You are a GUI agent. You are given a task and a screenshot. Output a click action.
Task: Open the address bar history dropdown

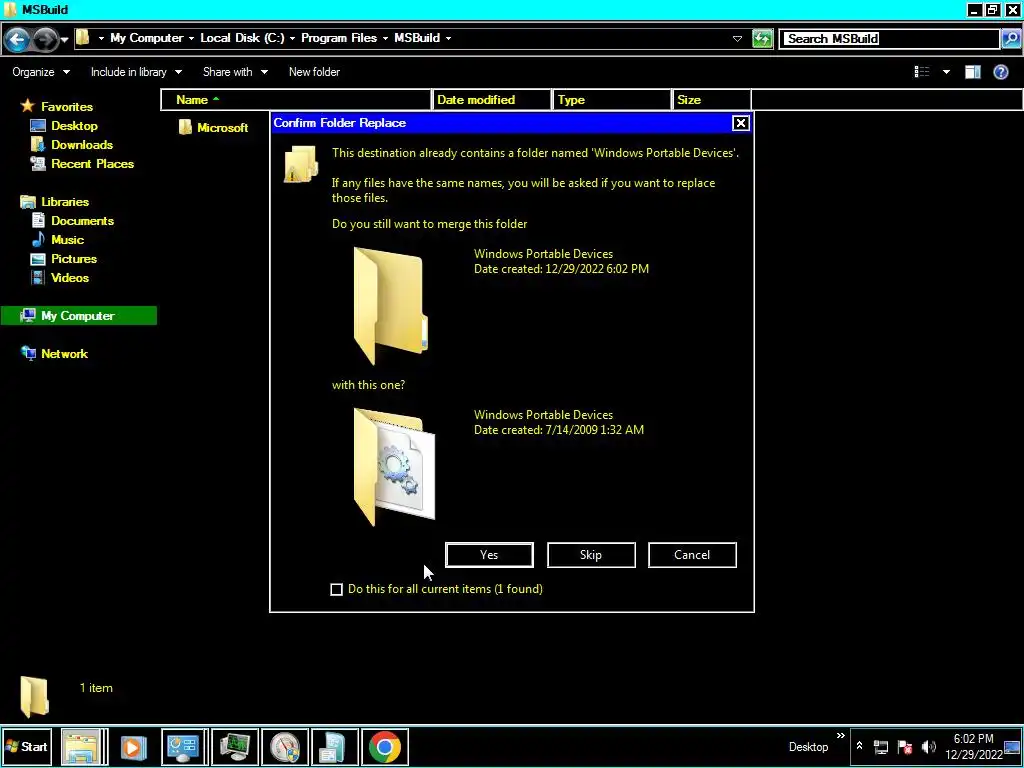[737, 39]
